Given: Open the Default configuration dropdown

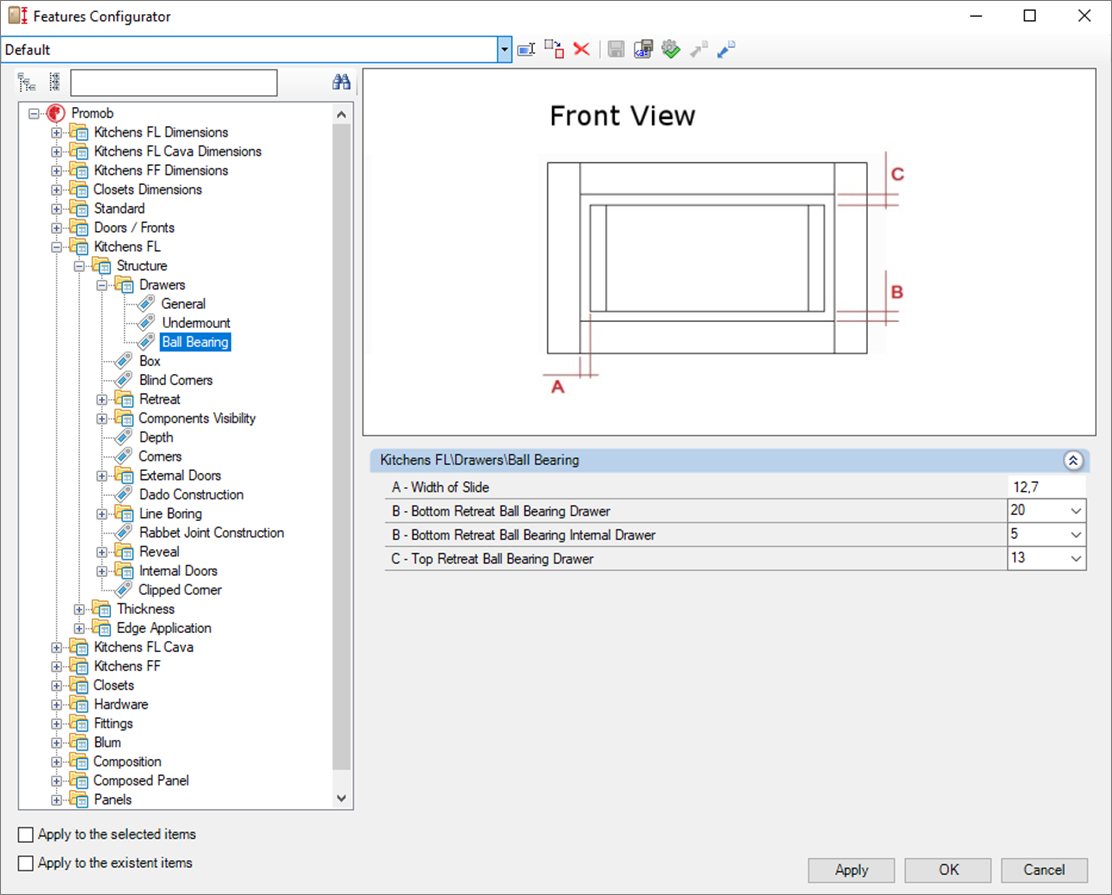Looking at the screenshot, I should click(505, 49).
